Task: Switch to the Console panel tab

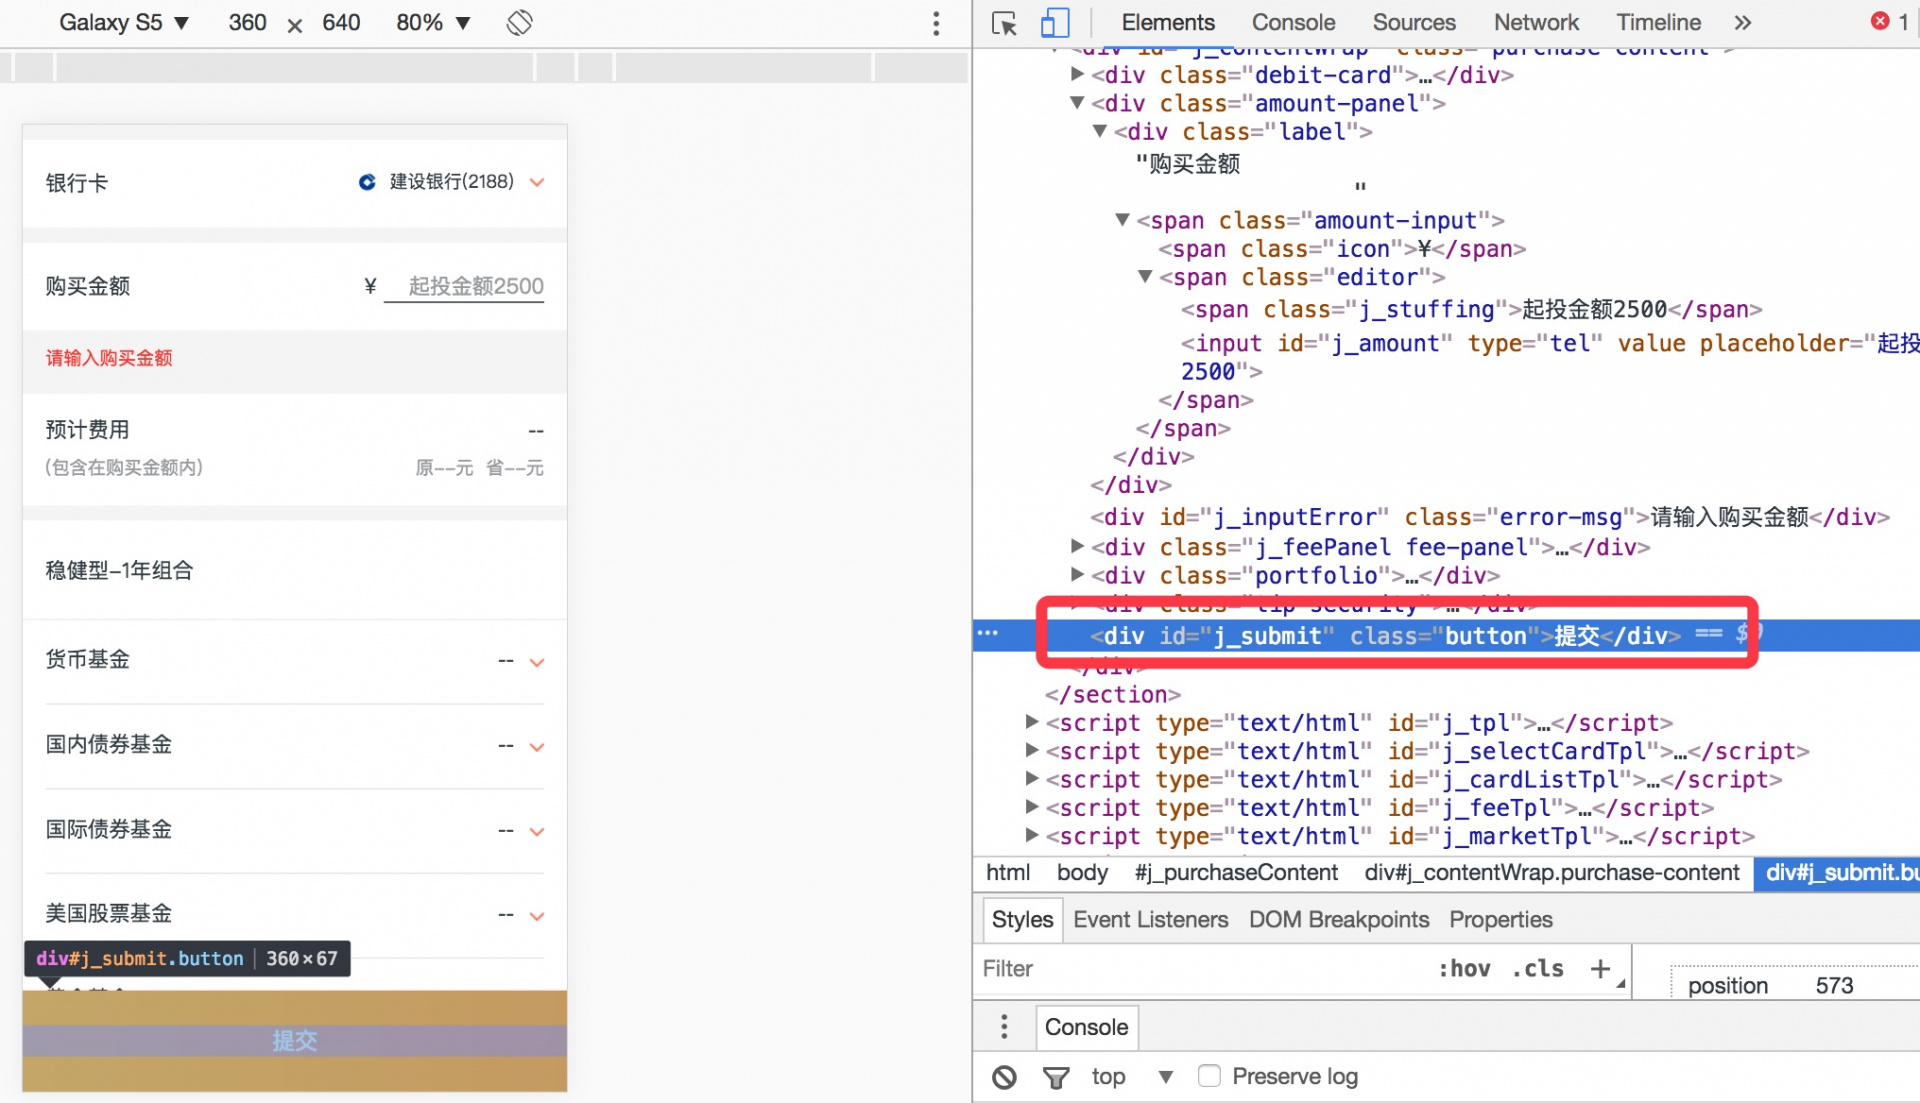Action: [1293, 23]
